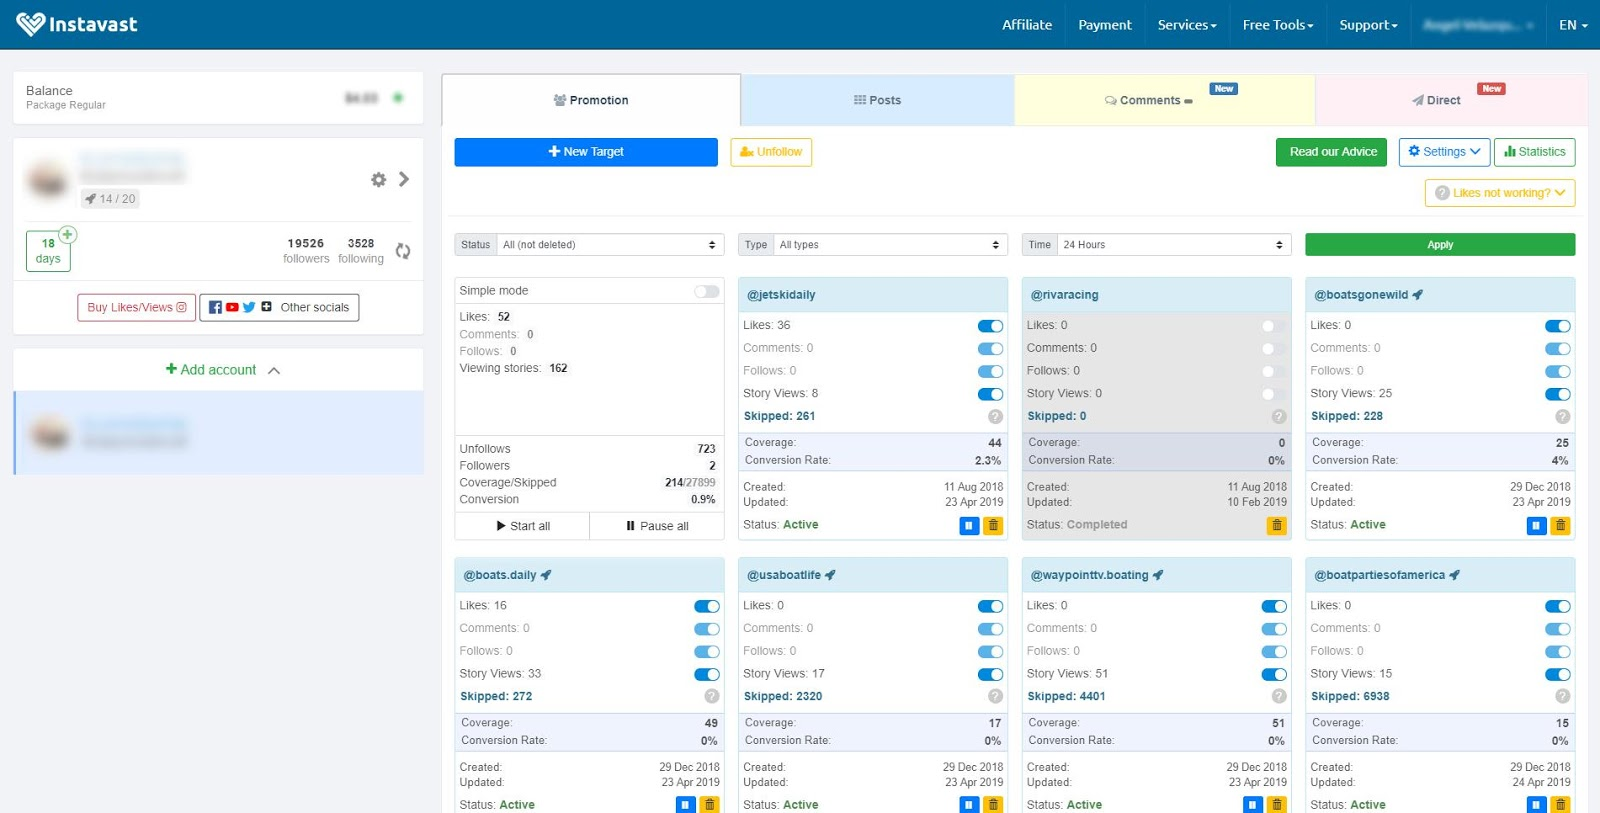Click the refresh followers icon

point(403,251)
